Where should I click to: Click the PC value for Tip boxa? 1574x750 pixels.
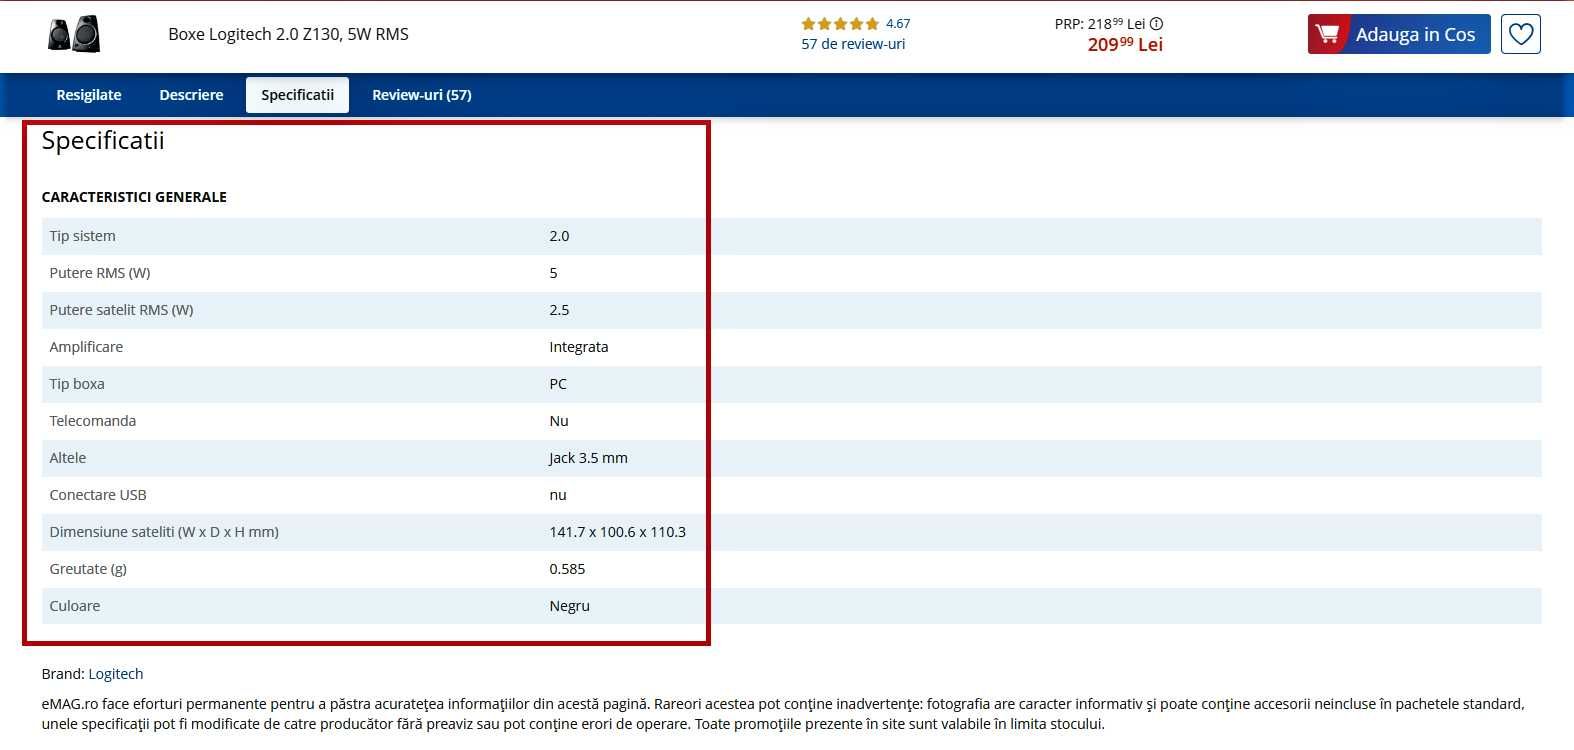558,384
